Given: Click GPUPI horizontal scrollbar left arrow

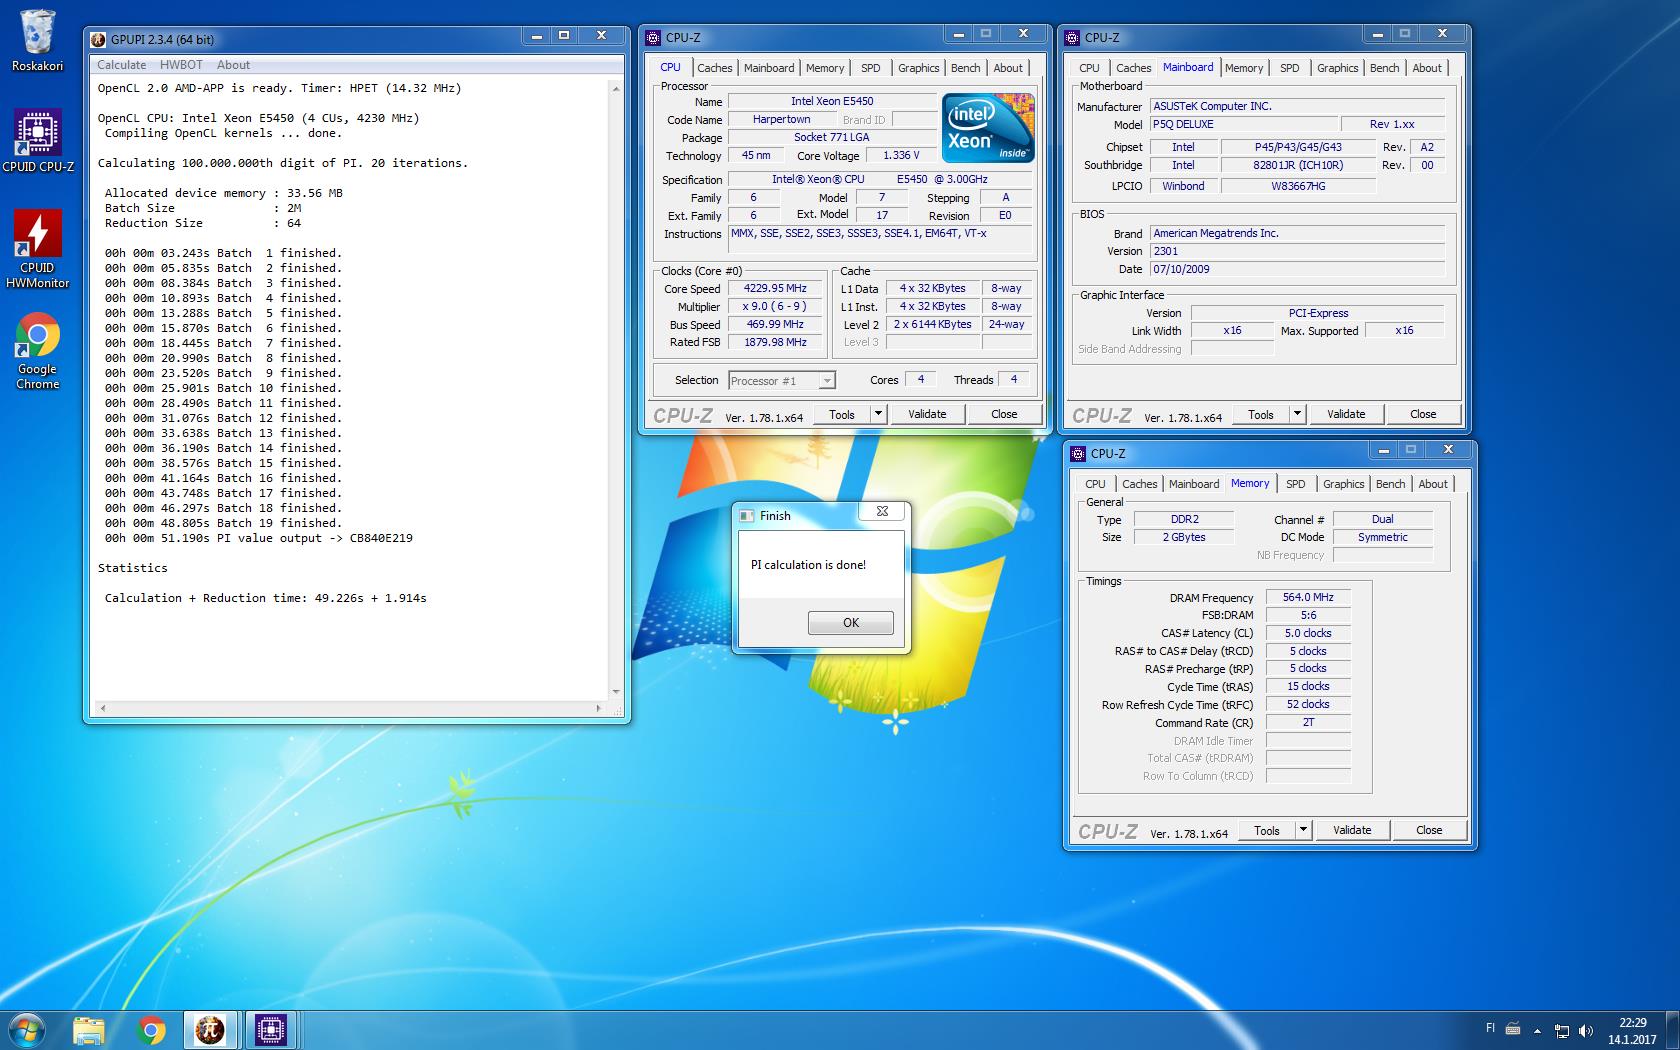Looking at the screenshot, I should click(102, 708).
